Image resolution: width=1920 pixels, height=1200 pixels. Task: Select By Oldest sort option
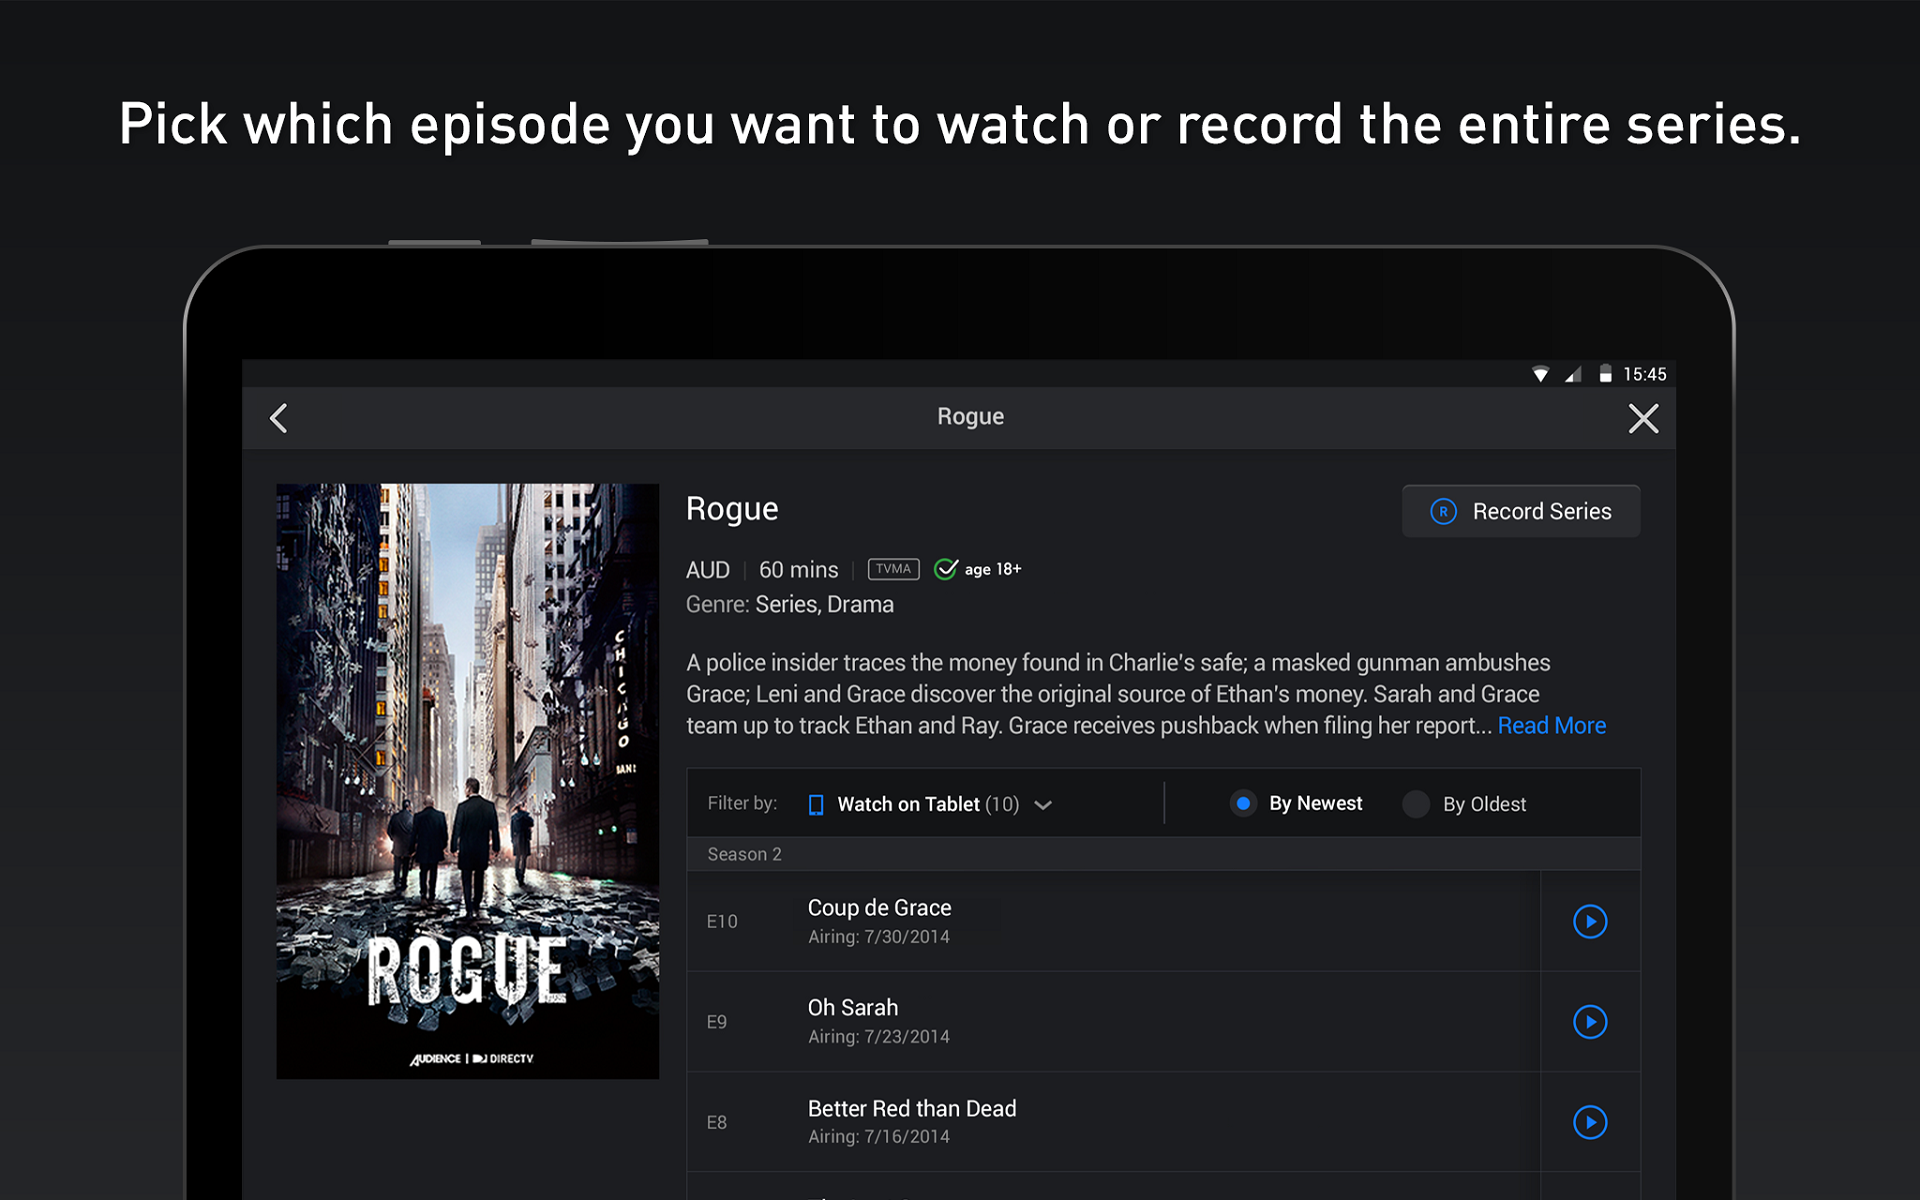tap(1416, 804)
